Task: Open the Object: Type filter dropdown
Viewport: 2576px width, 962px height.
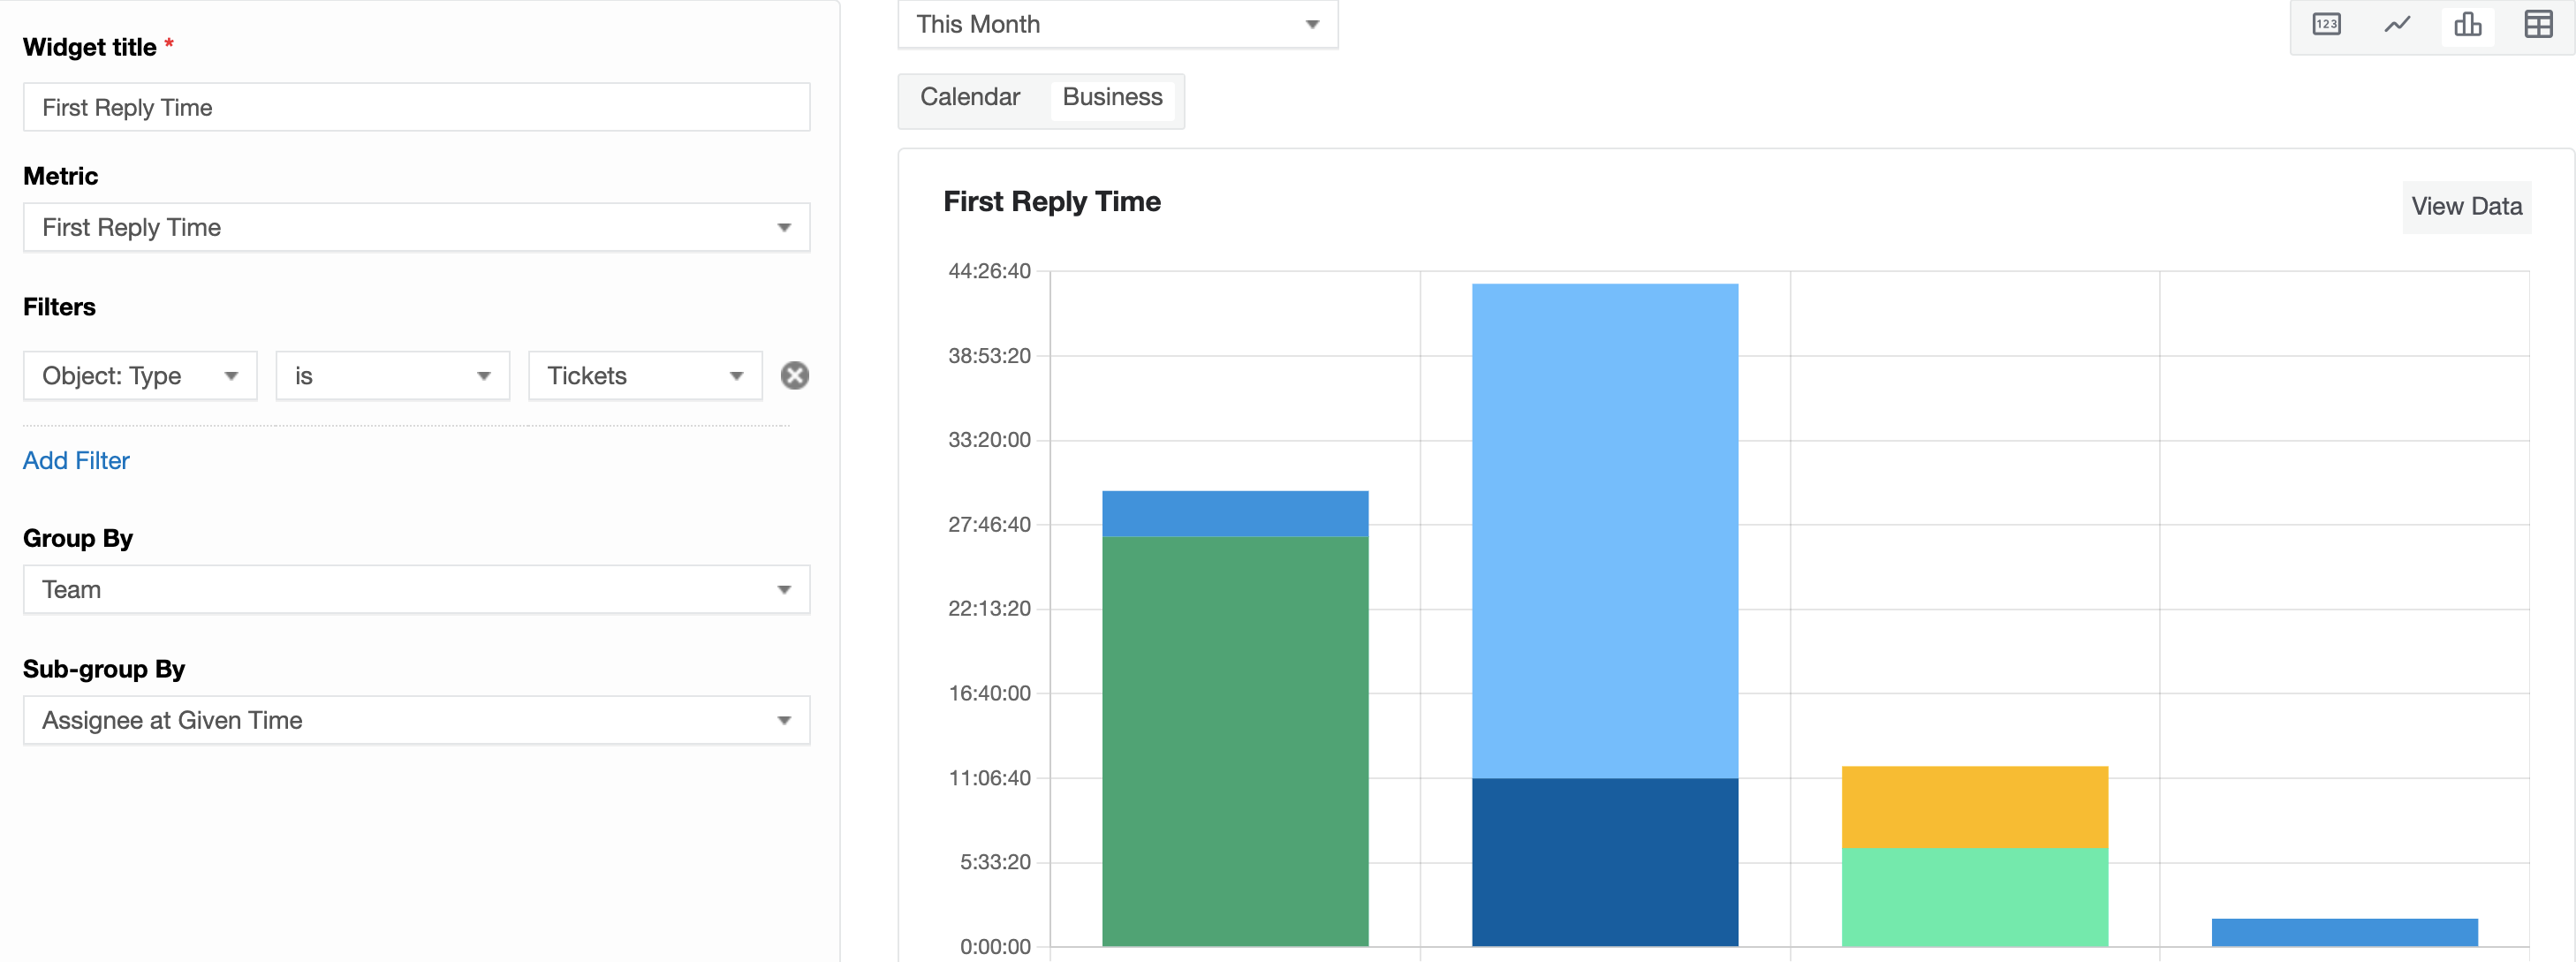Action: [x=140, y=376]
